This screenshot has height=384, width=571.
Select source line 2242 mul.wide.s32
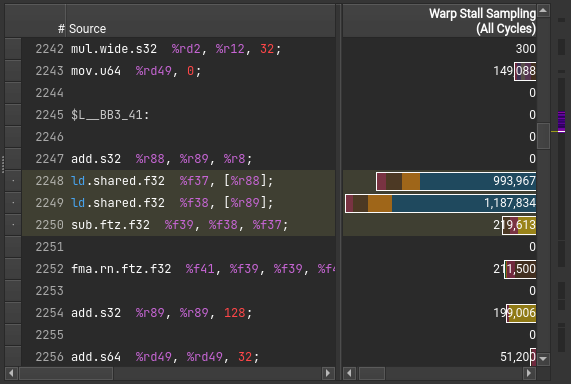click(x=178, y=49)
